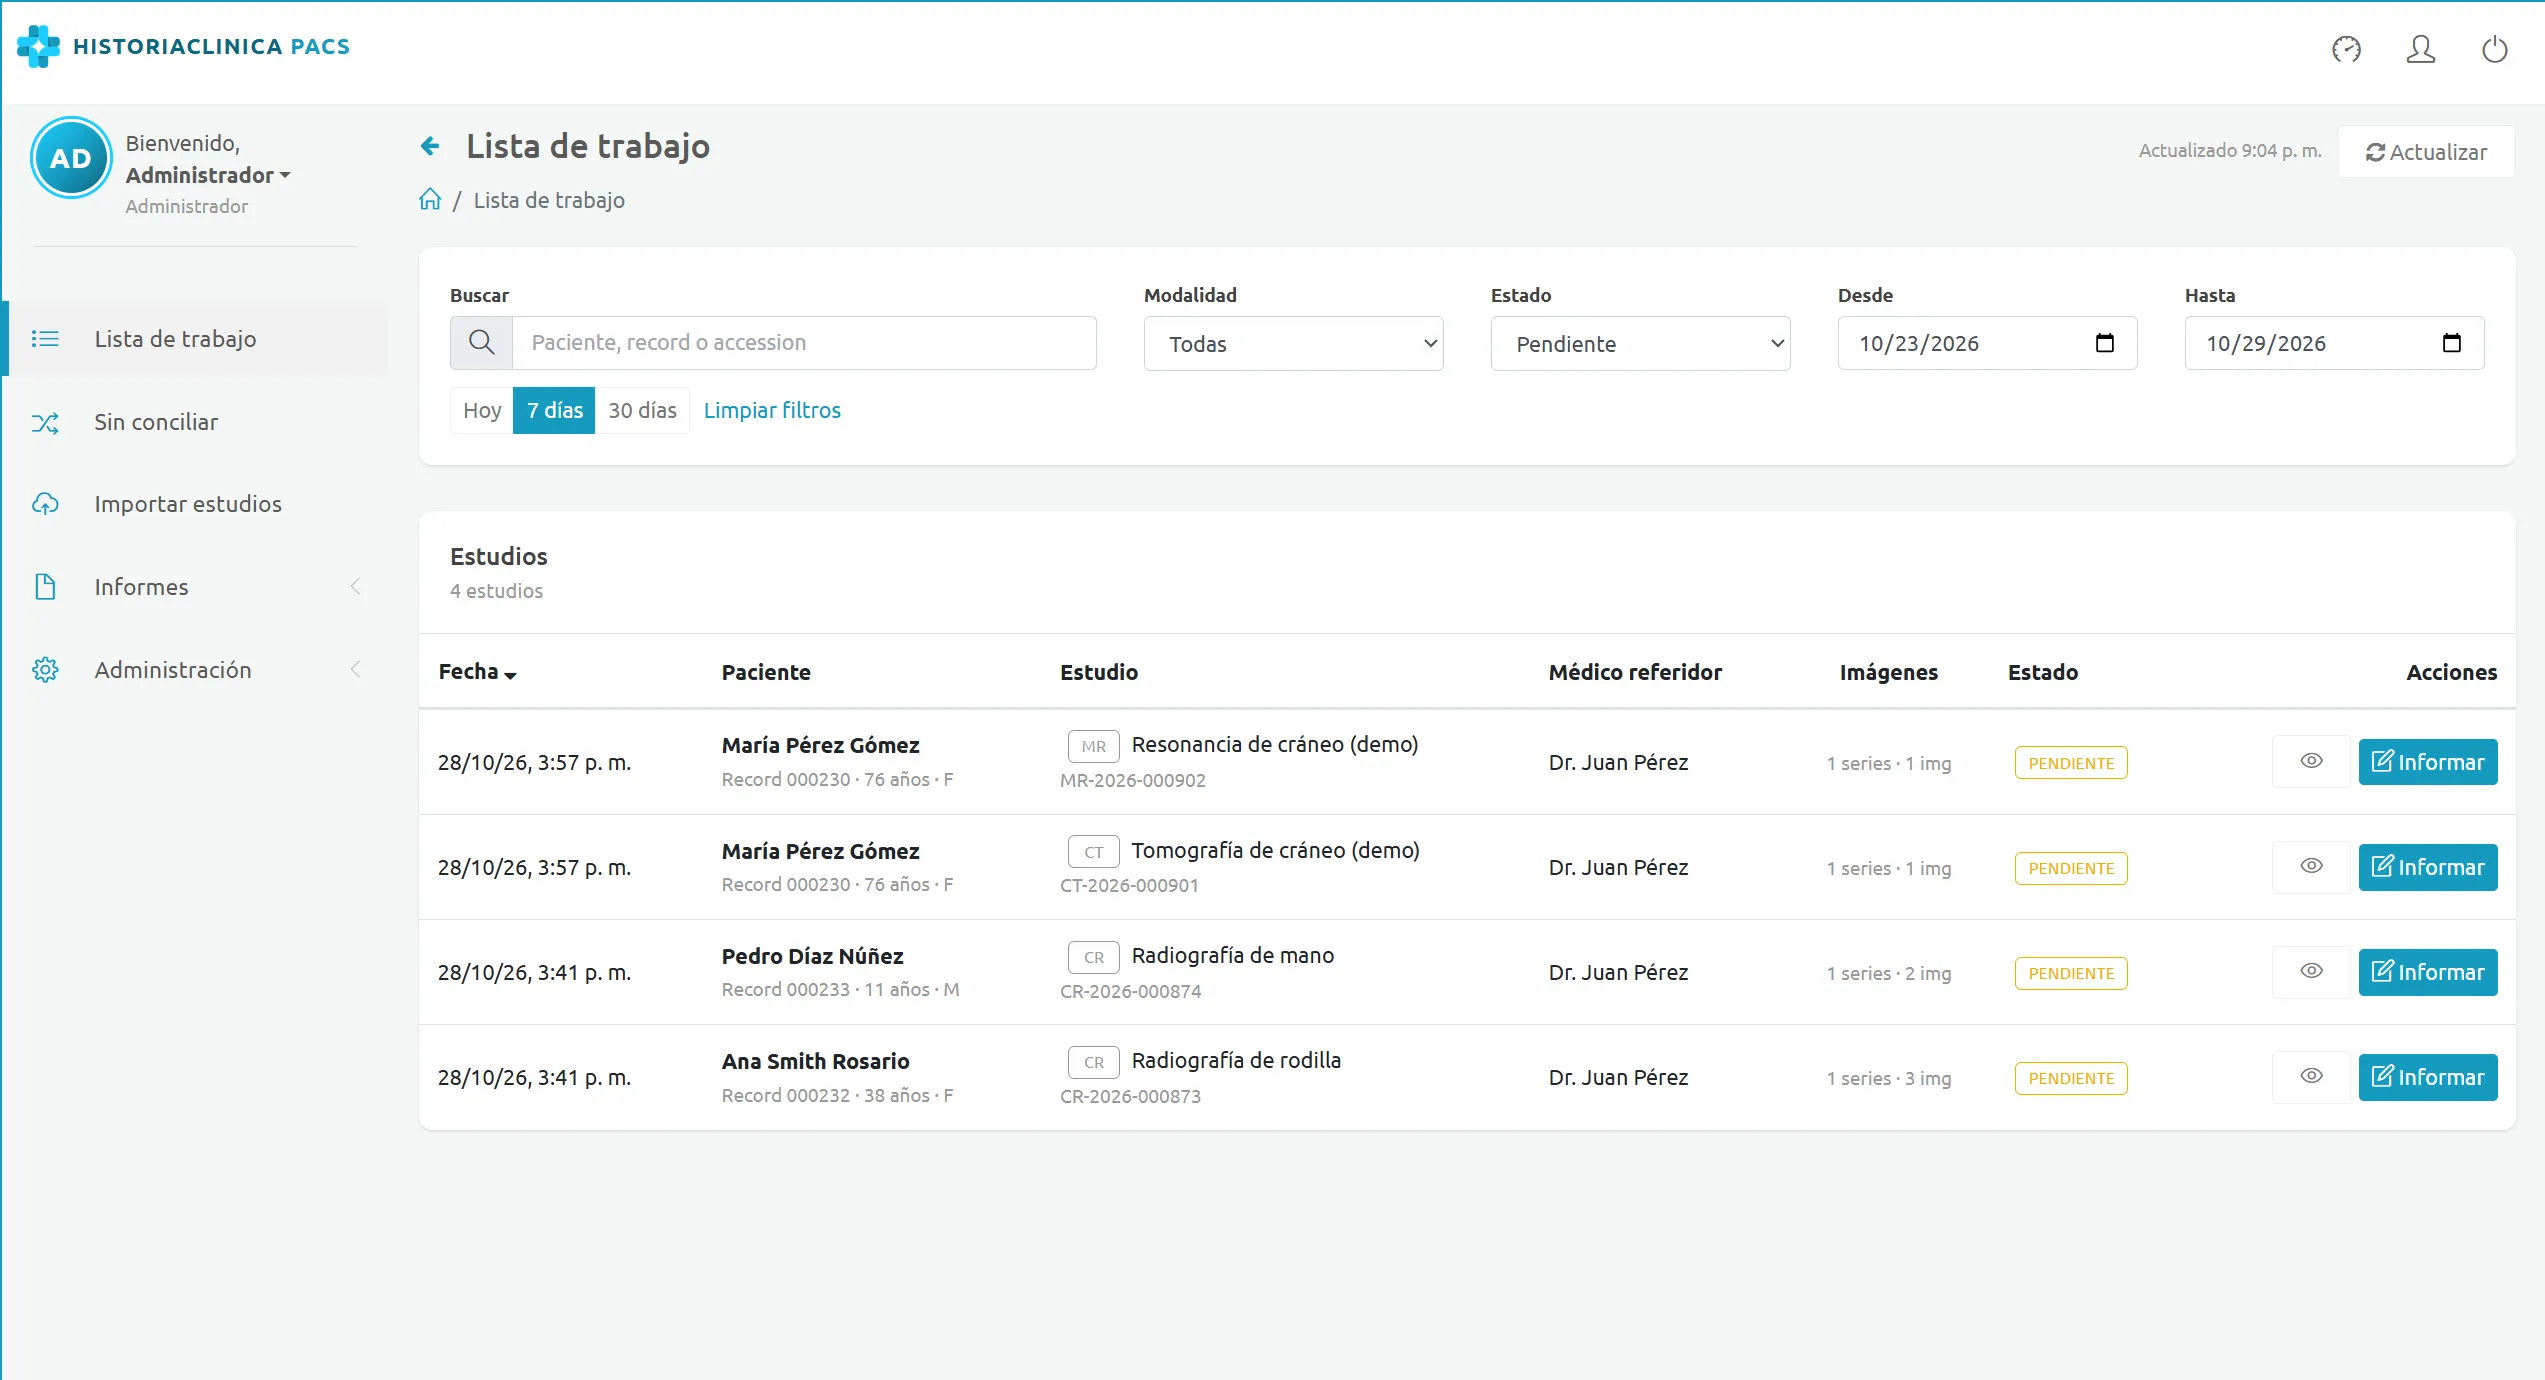Viewport: 2545px width, 1380px height.
Task: Expand the Administración sidebar chevron
Action: tap(355, 670)
